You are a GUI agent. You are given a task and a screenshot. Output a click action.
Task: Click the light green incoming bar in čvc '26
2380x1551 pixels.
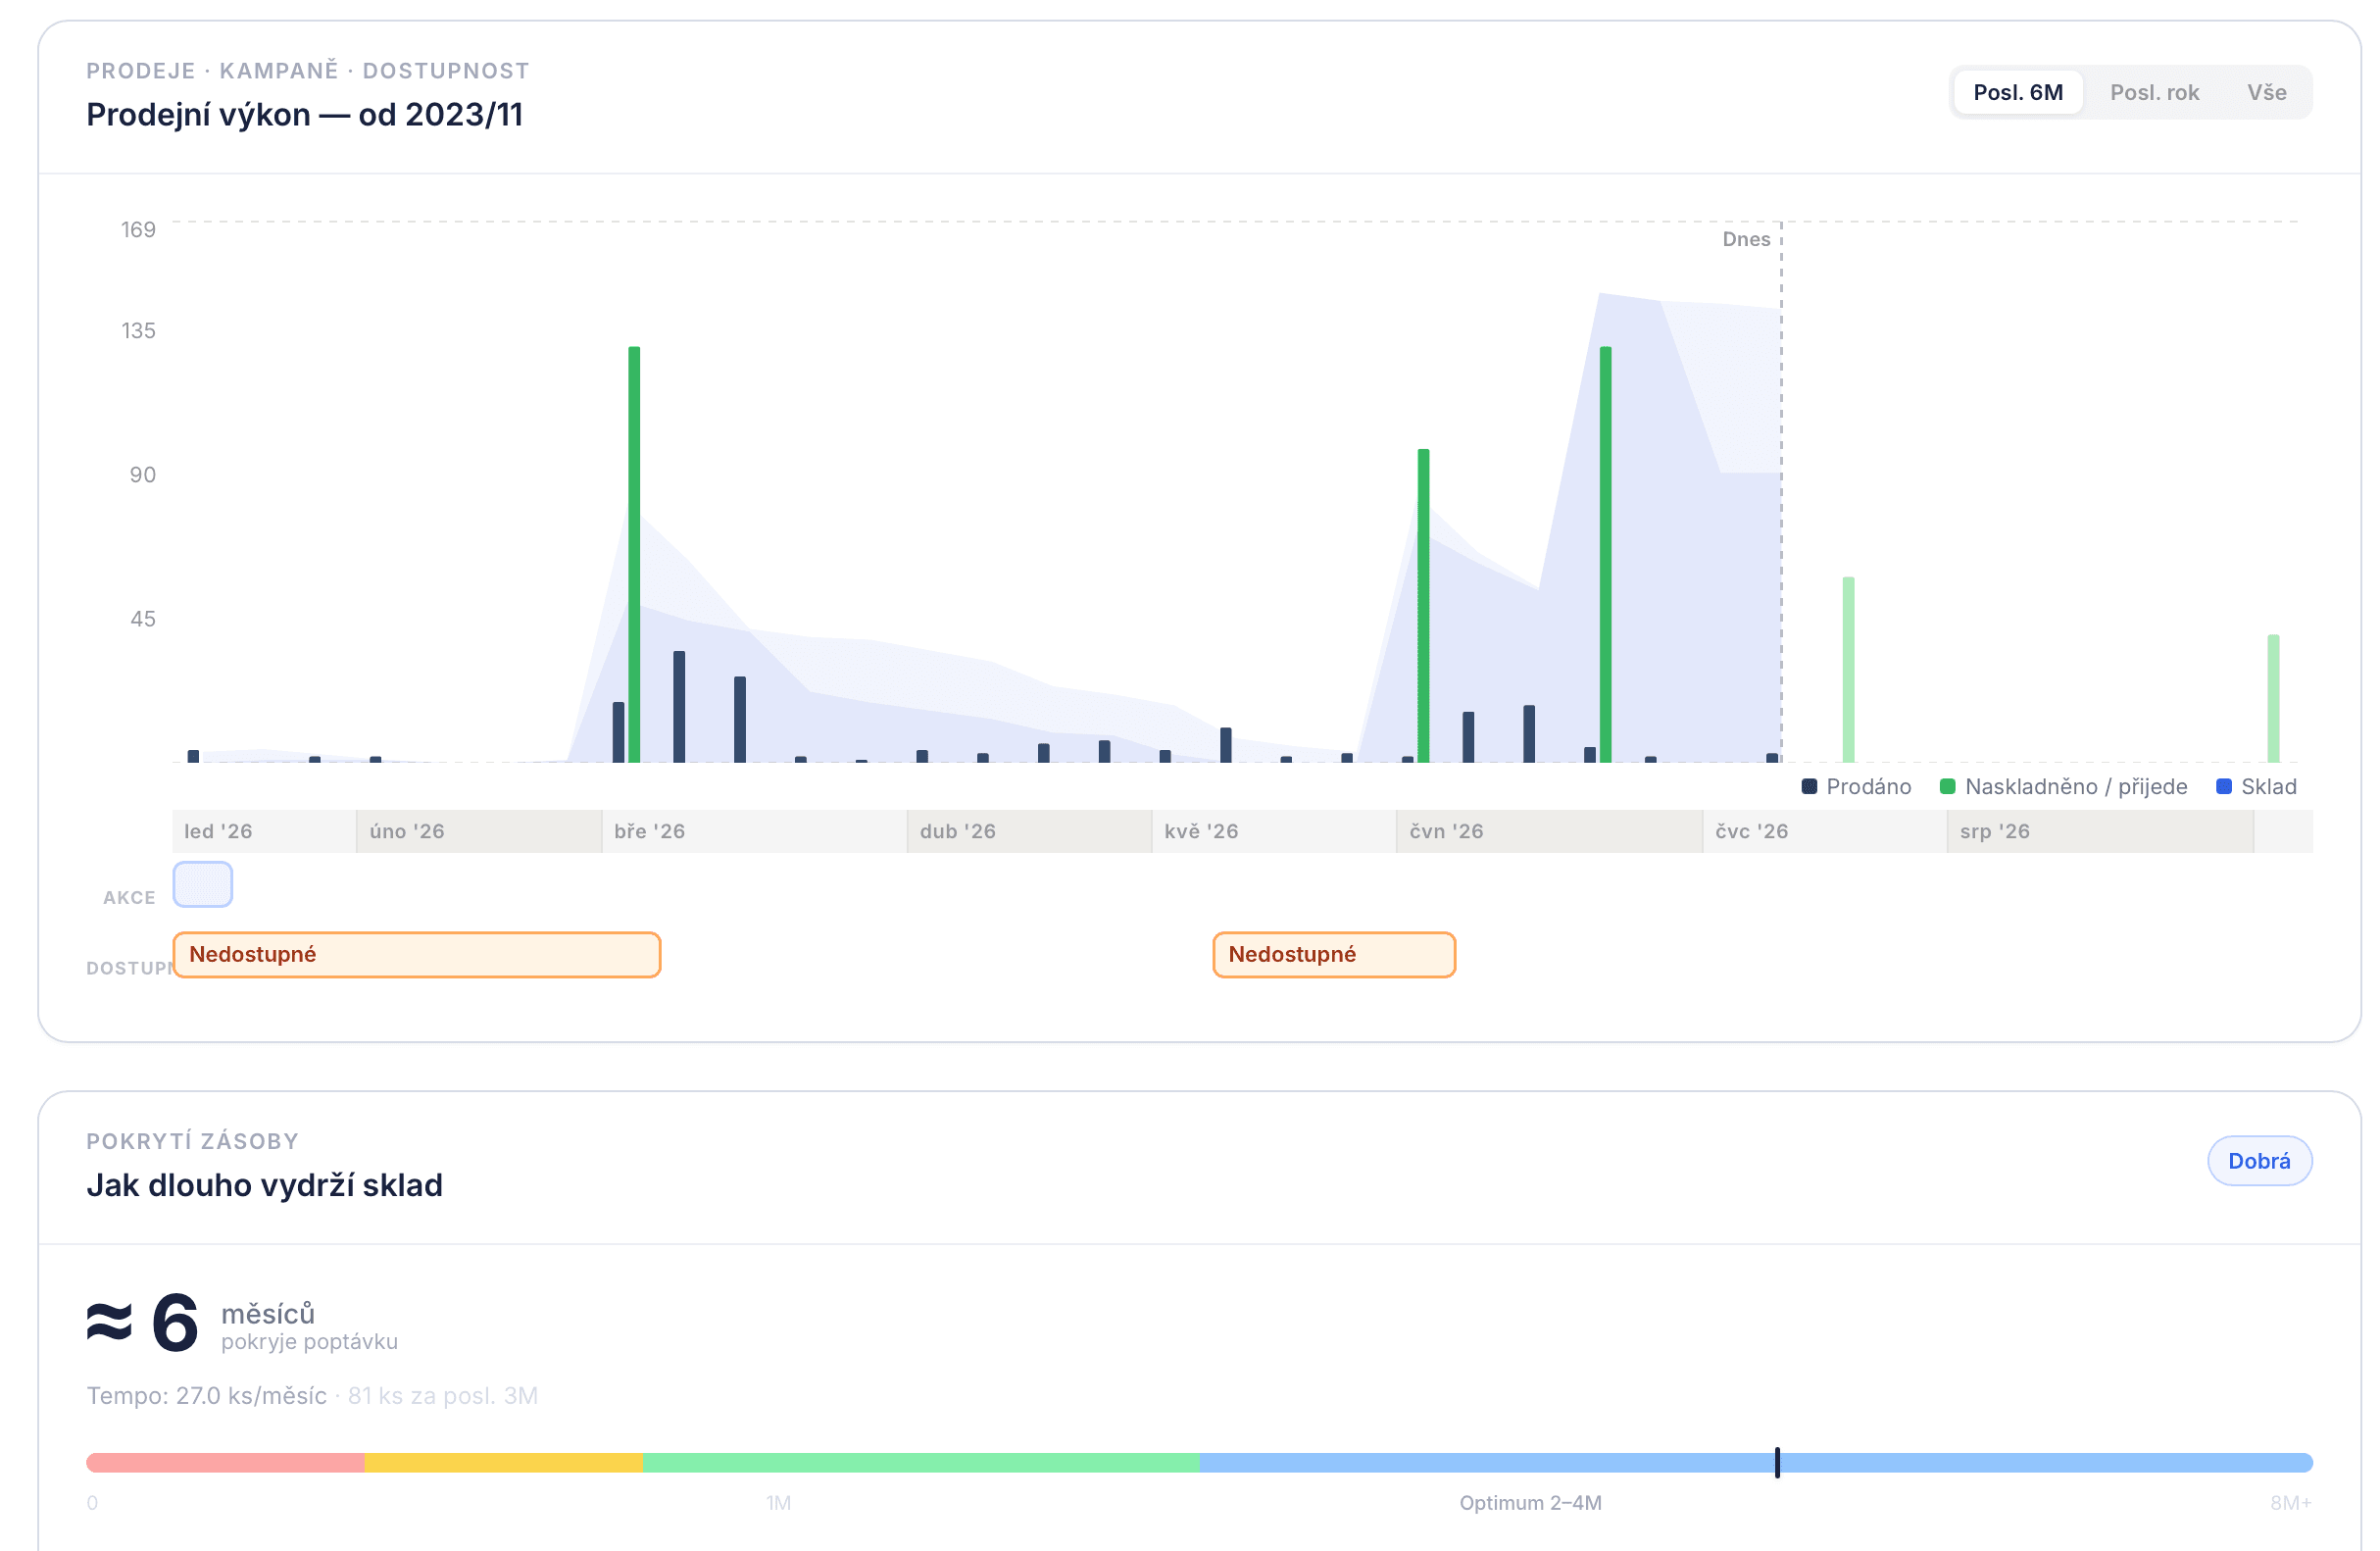[x=1848, y=669]
